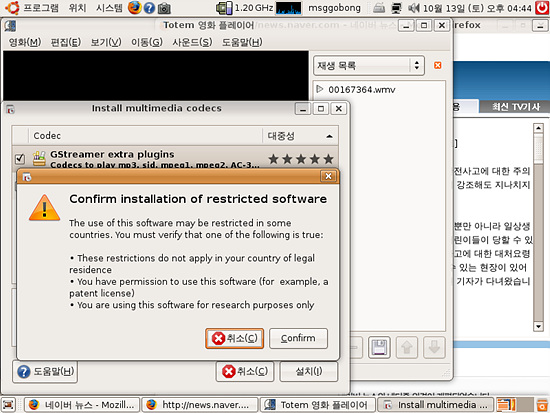The image size is (550, 413).
Task: Click the screenshot camera icon in panel
Action: point(164,8)
